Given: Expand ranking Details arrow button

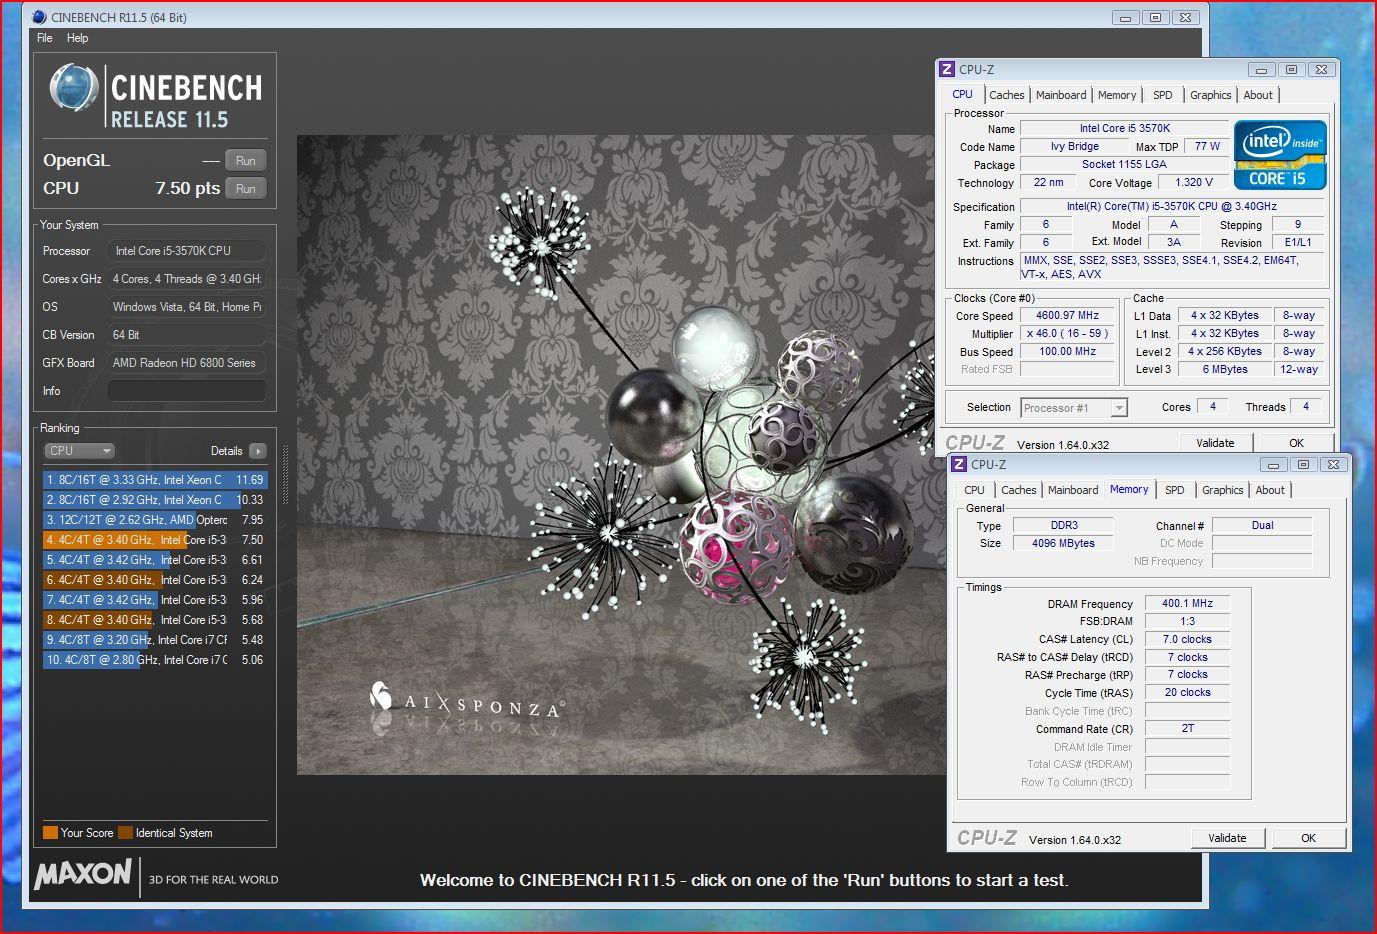Looking at the screenshot, I should click(x=258, y=451).
